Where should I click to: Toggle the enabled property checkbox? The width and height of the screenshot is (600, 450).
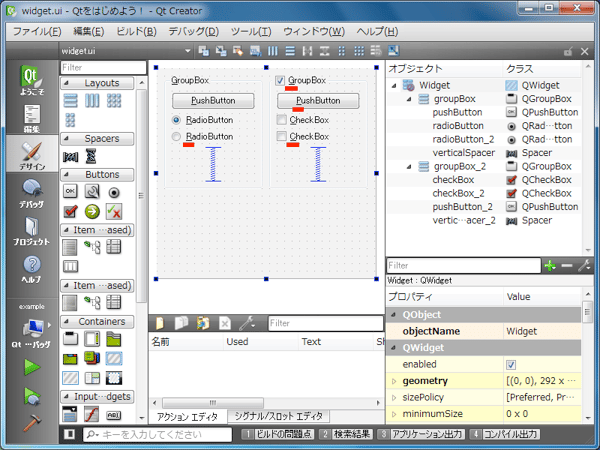click(x=511, y=364)
